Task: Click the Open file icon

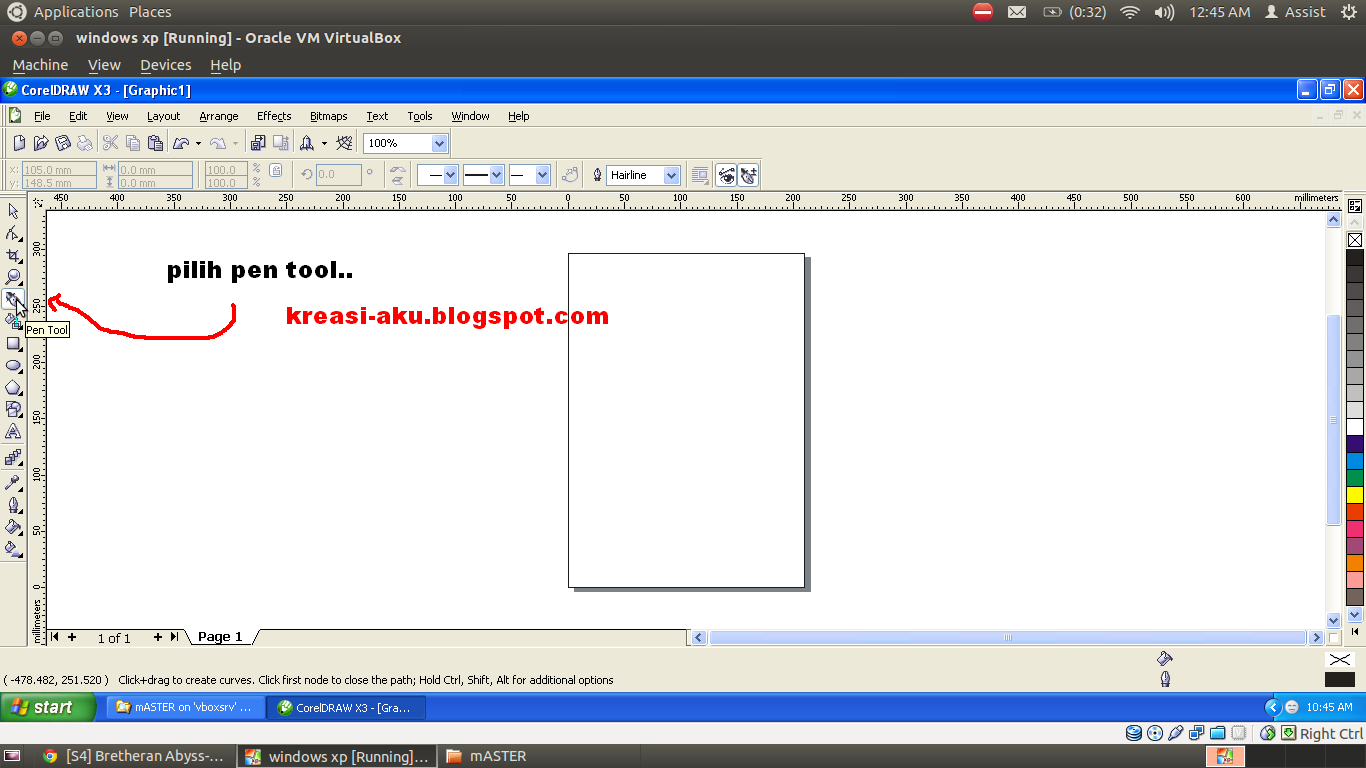Action: click(41, 143)
